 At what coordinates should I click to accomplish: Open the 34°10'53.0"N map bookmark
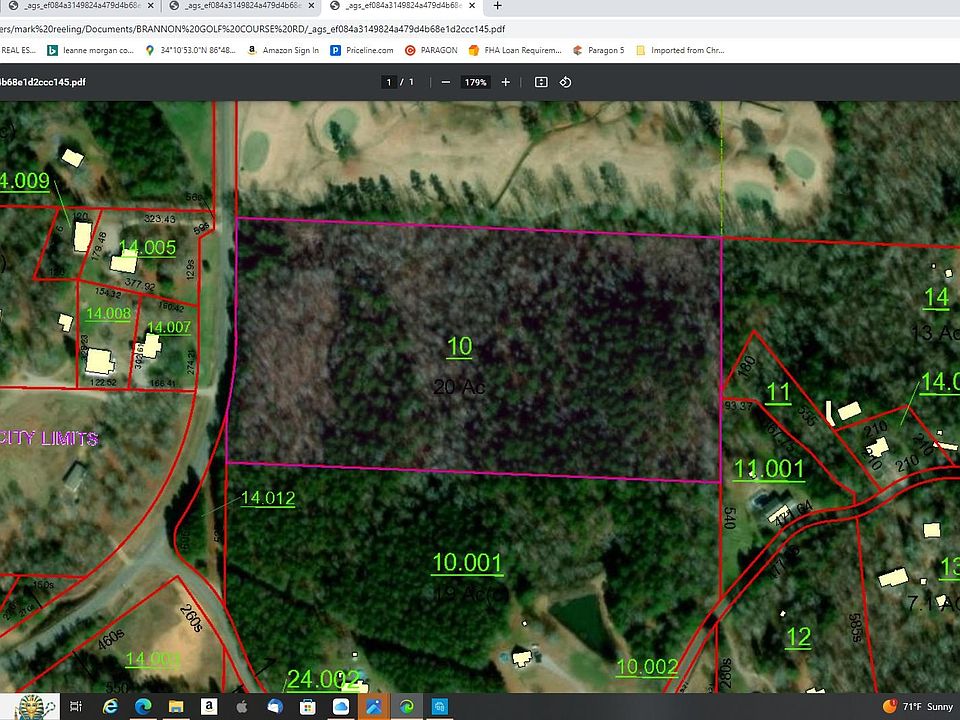click(190, 50)
